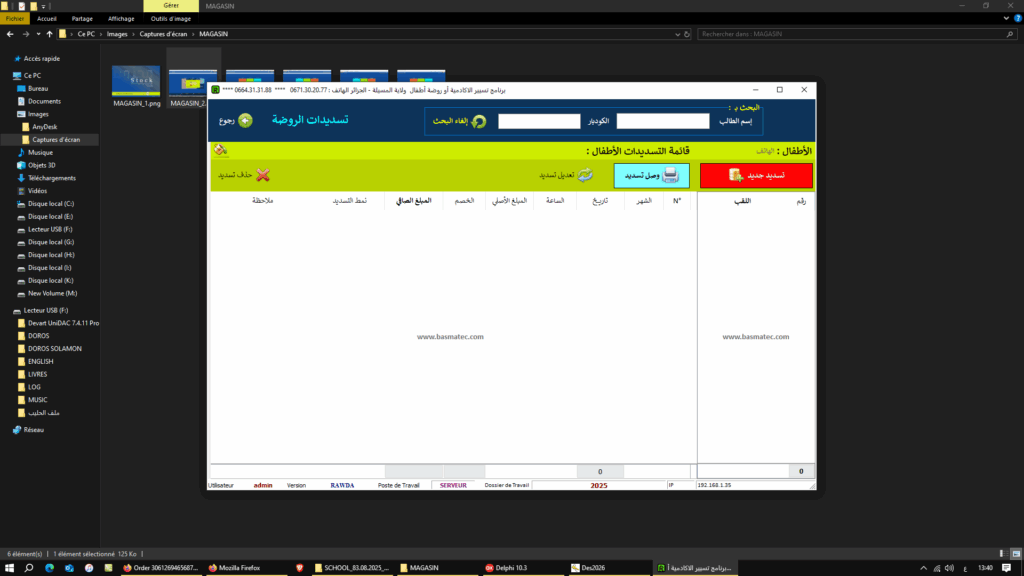This screenshot has height=576, width=1024.
Task: Click the red new payment button
Action: click(756, 175)
